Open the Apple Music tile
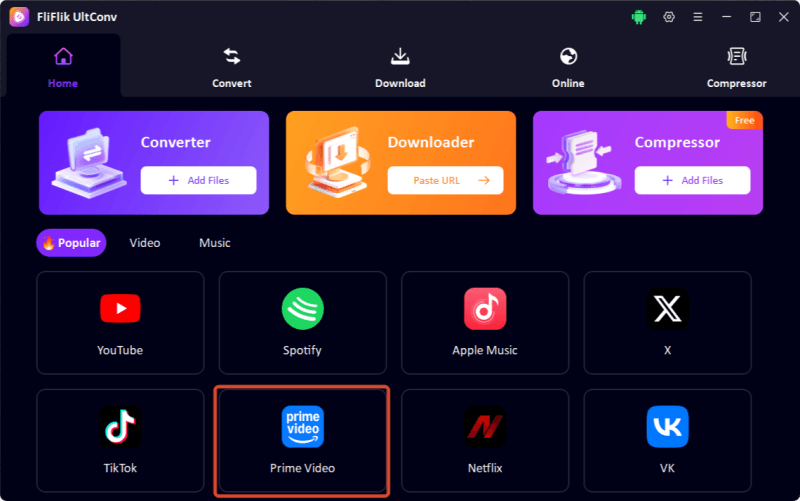The height and width of the screenshot is (501, 800). pos(485,322)
